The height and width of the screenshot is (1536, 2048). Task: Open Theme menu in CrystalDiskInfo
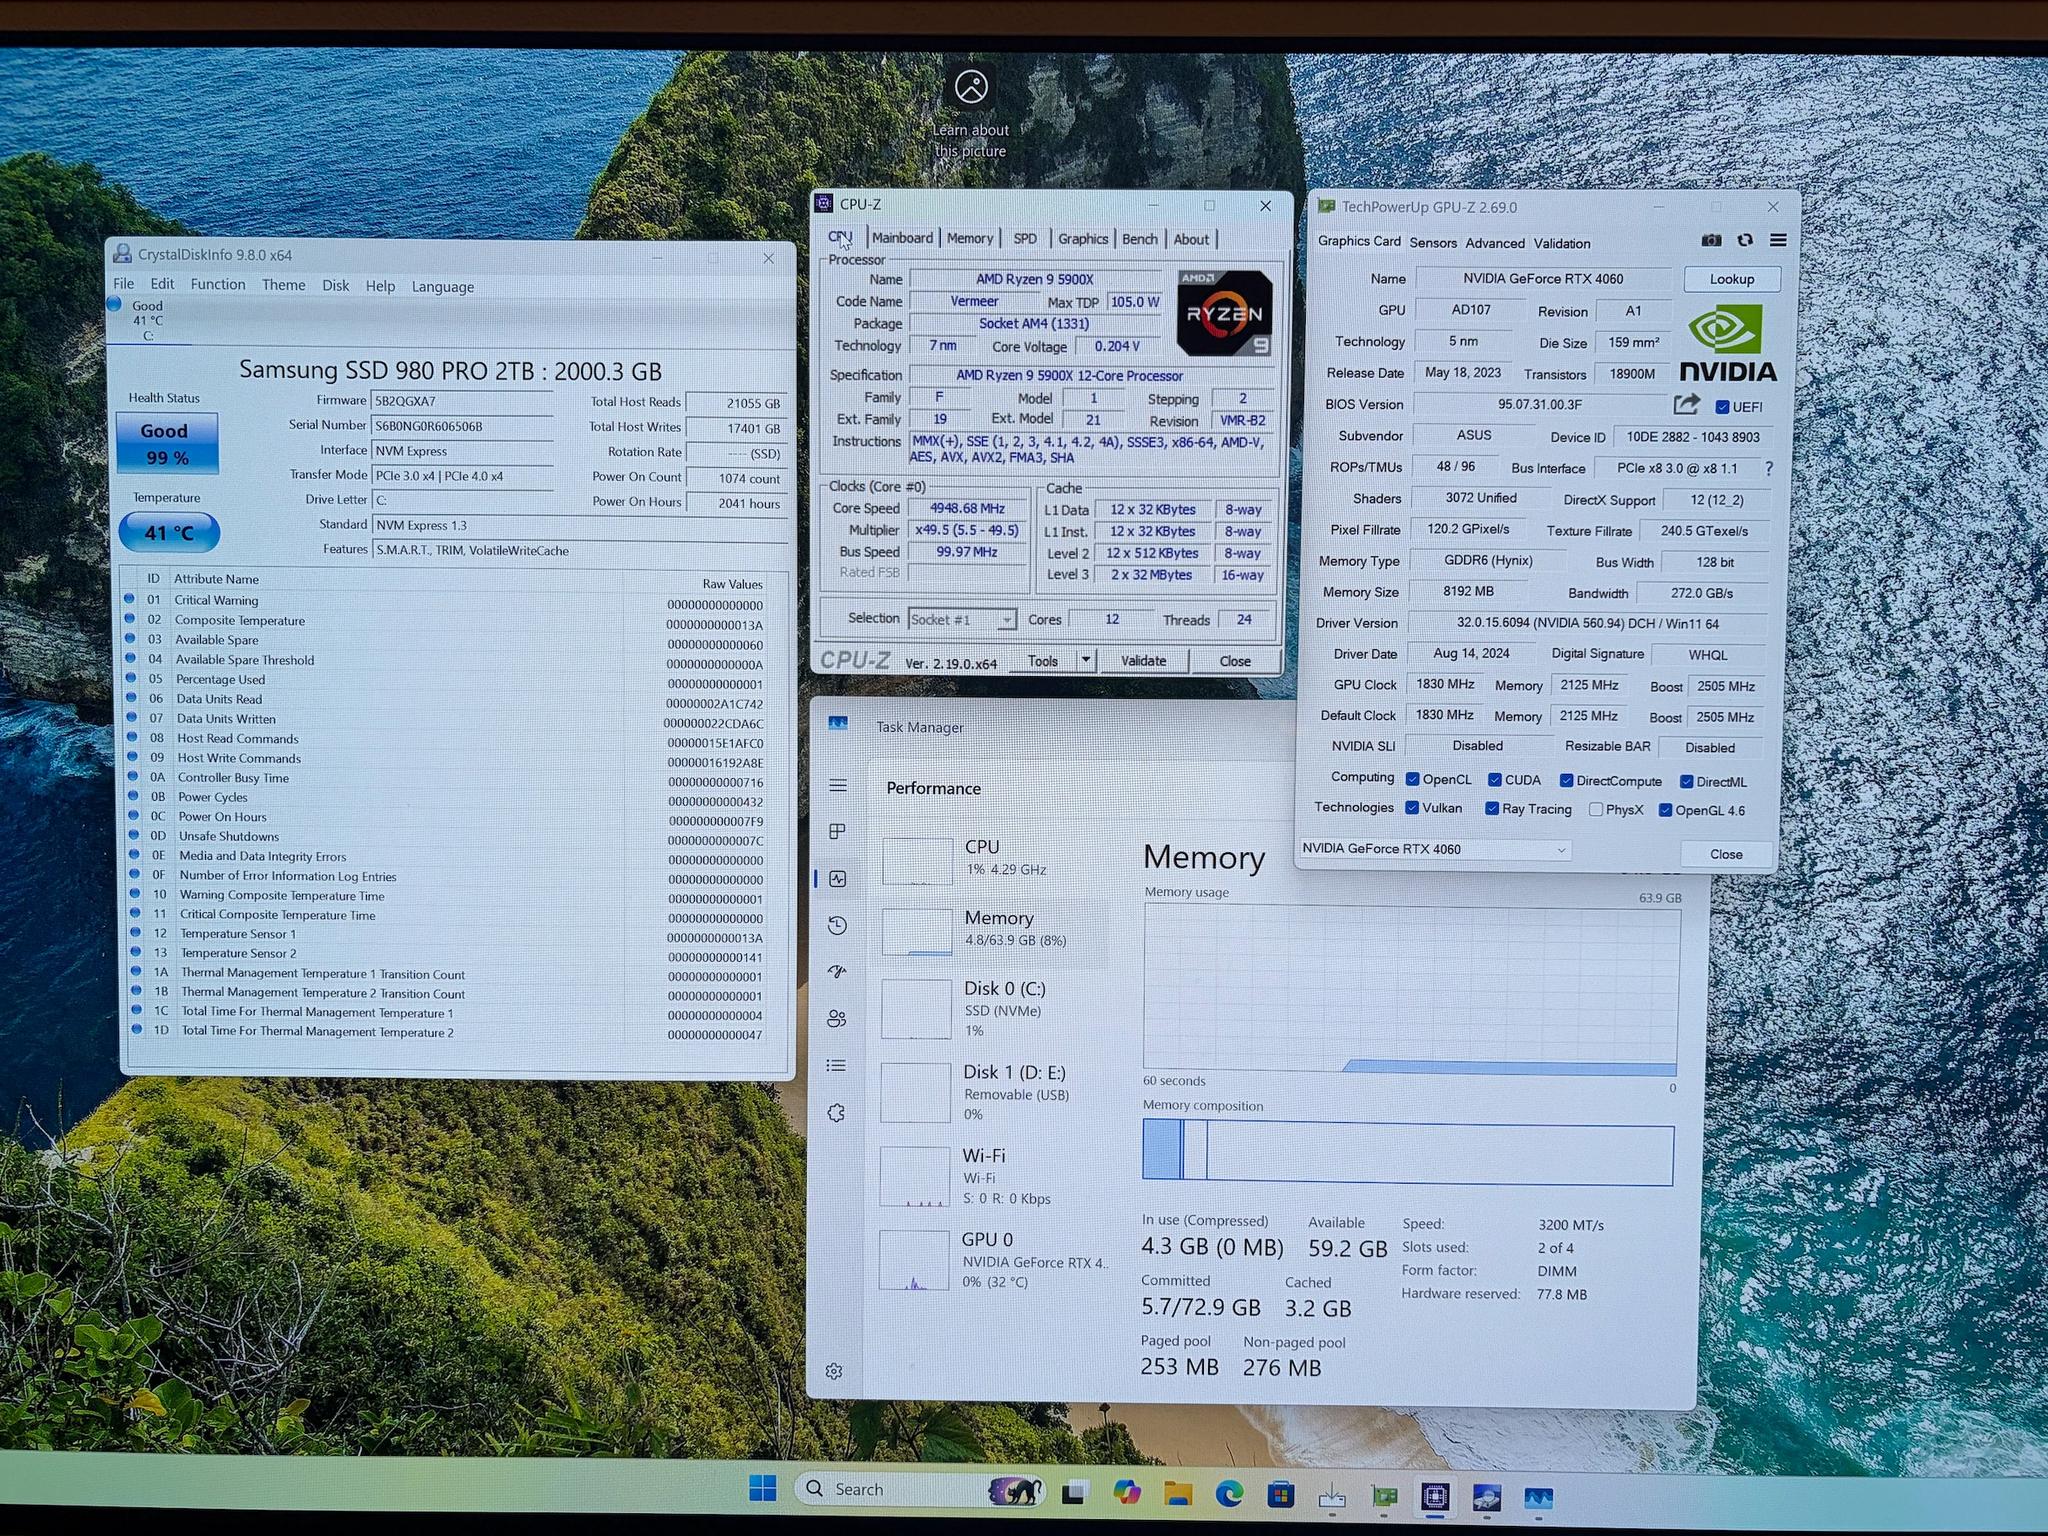click(284, 285)
